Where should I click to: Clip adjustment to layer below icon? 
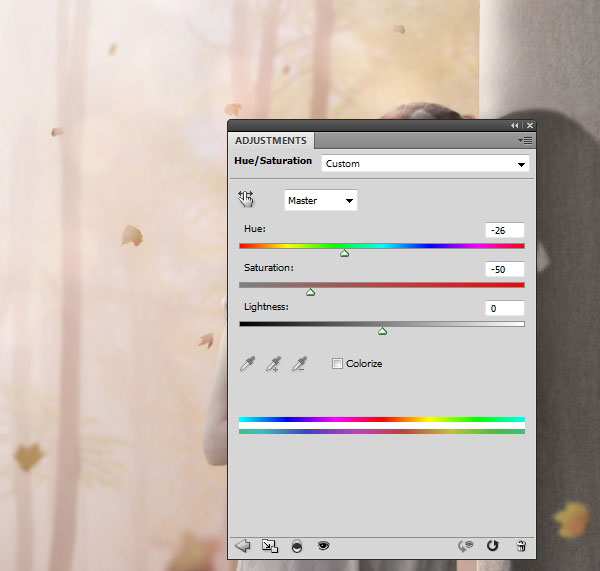(x=297, y=546)
